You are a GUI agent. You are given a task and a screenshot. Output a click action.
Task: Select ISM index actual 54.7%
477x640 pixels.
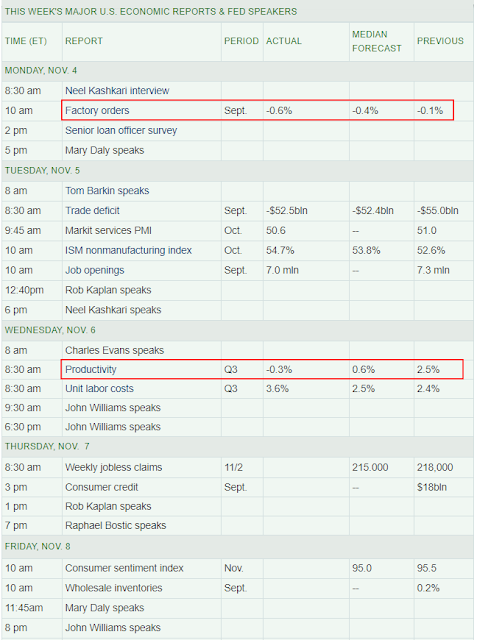point(280,251)
